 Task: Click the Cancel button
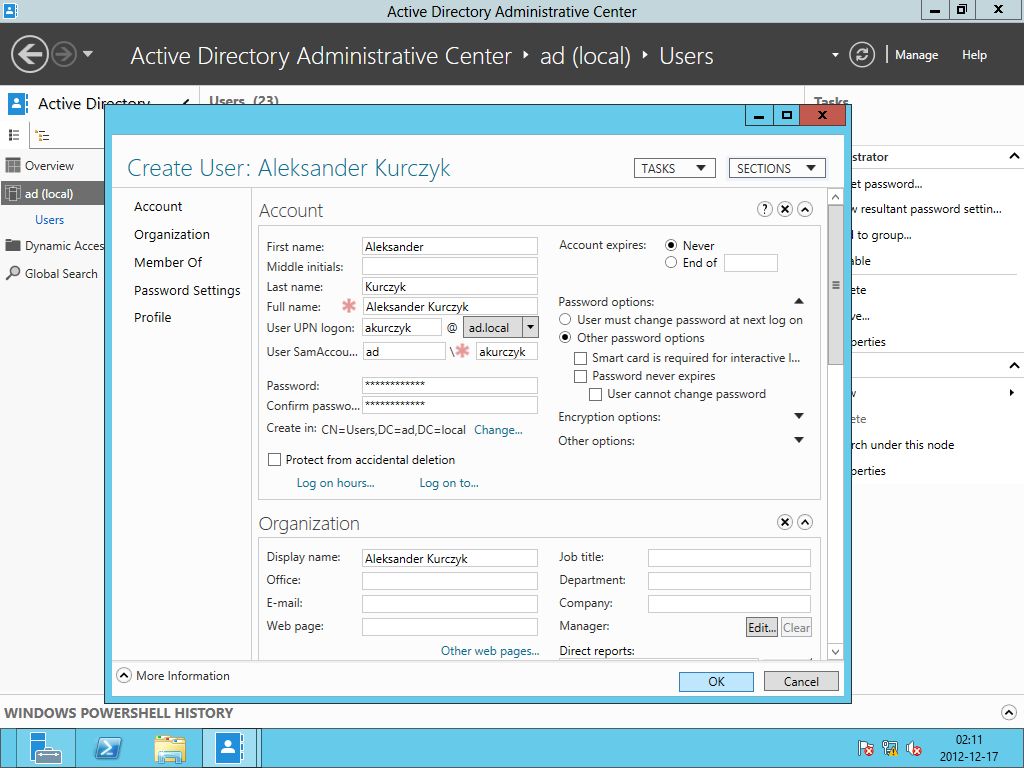pos(801,681)
